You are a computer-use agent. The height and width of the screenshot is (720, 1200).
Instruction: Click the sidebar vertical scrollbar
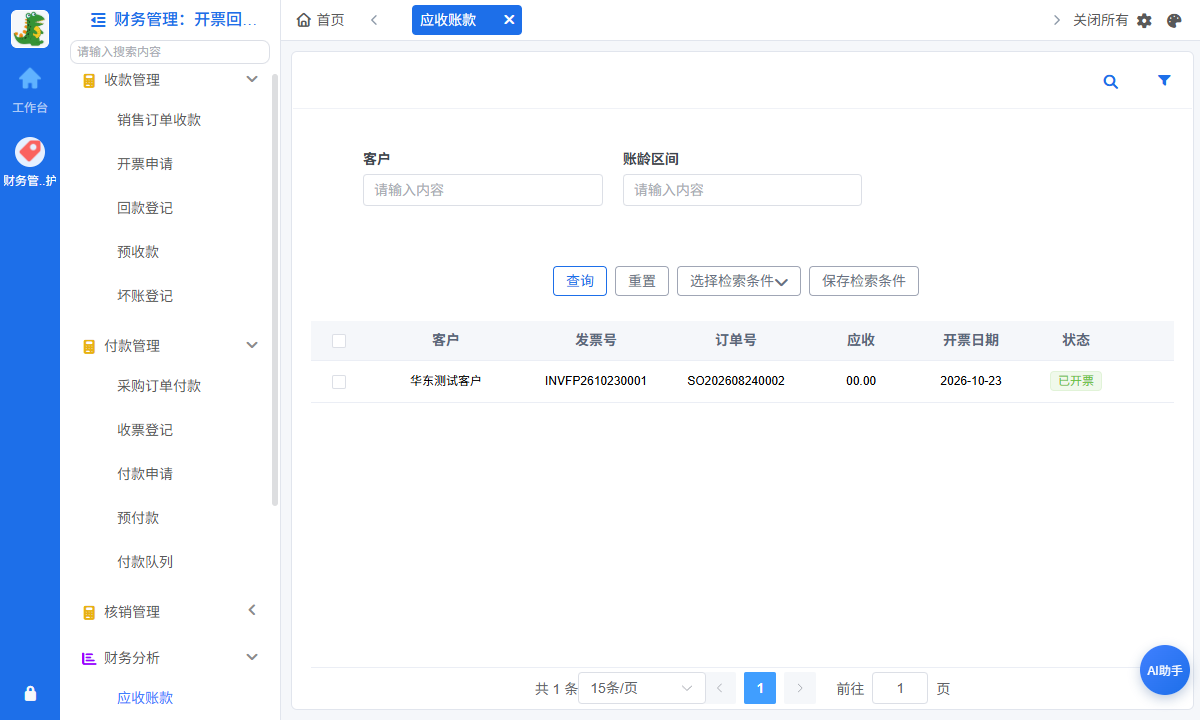275,290
